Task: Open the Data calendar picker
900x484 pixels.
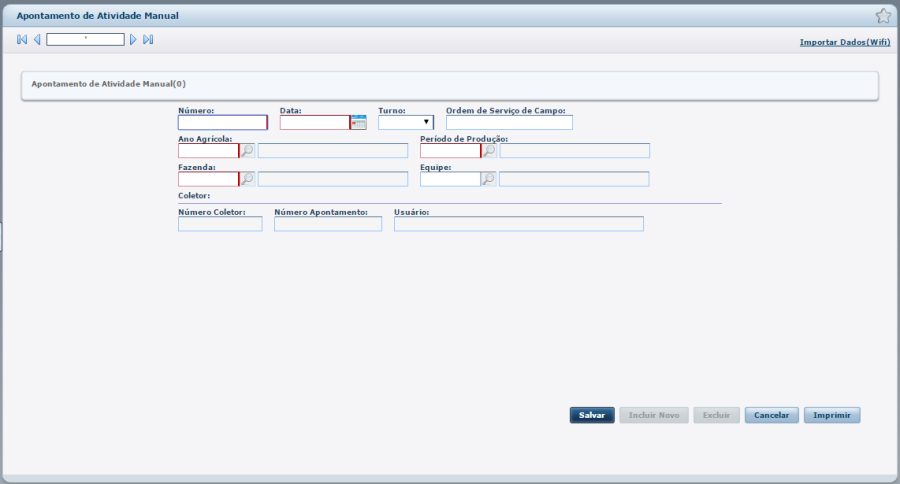Action: pos(359,122)
